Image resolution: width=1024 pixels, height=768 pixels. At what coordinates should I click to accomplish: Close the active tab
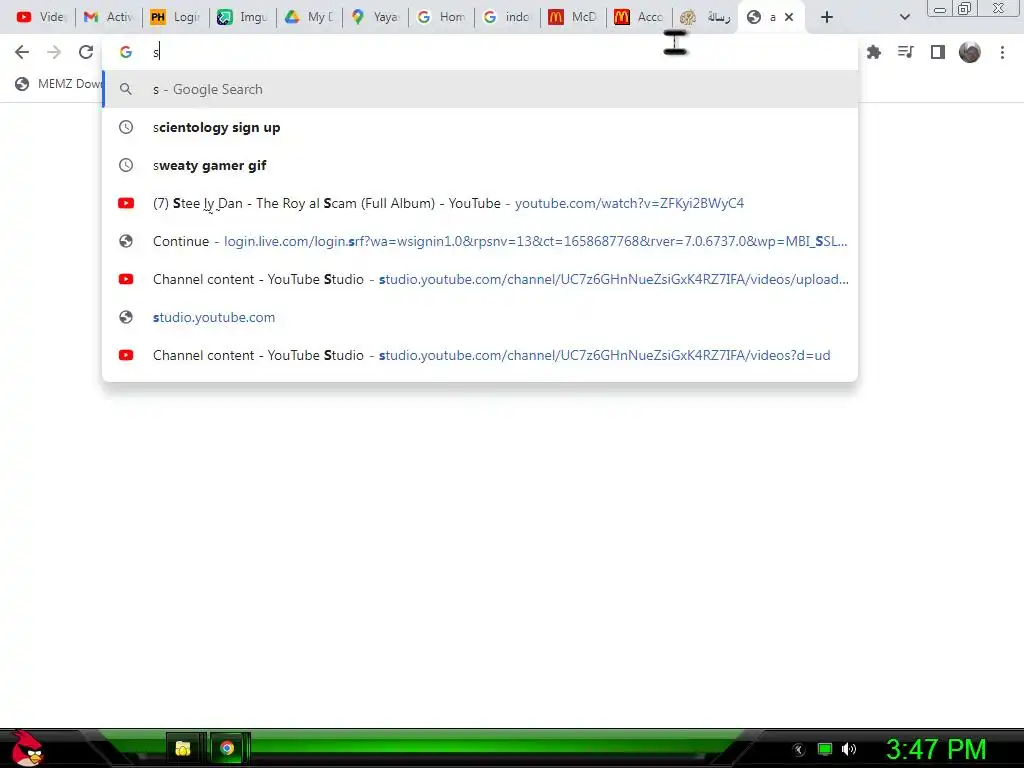[789, 17]
